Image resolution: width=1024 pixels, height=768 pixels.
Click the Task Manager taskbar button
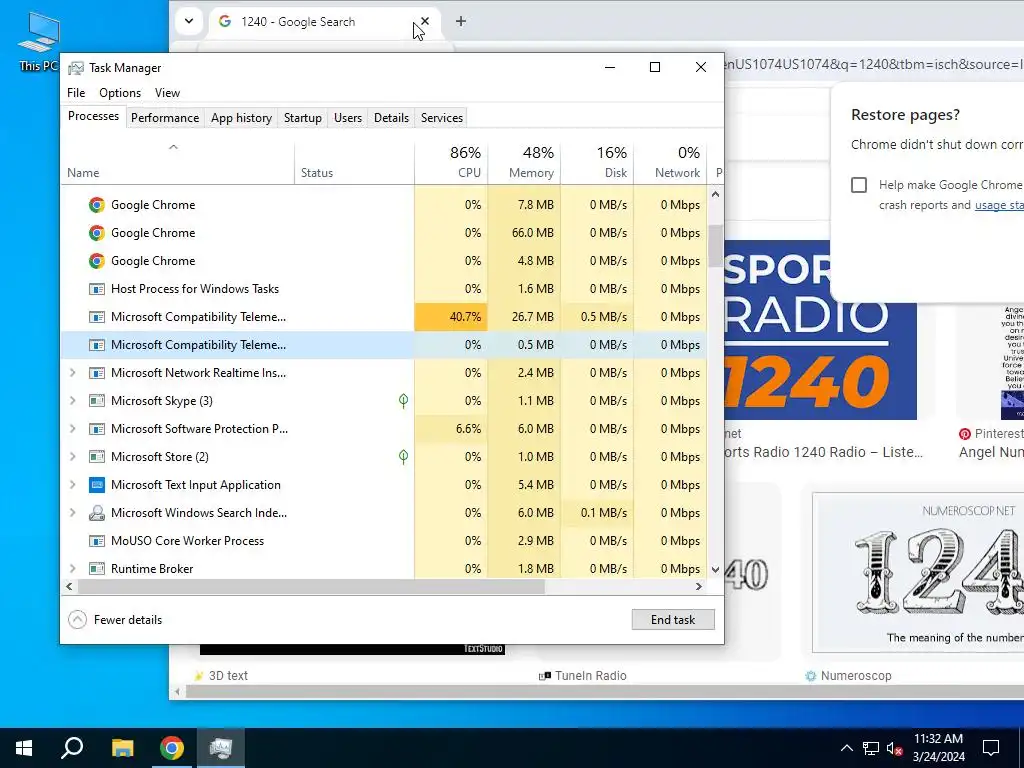[221, 748]
